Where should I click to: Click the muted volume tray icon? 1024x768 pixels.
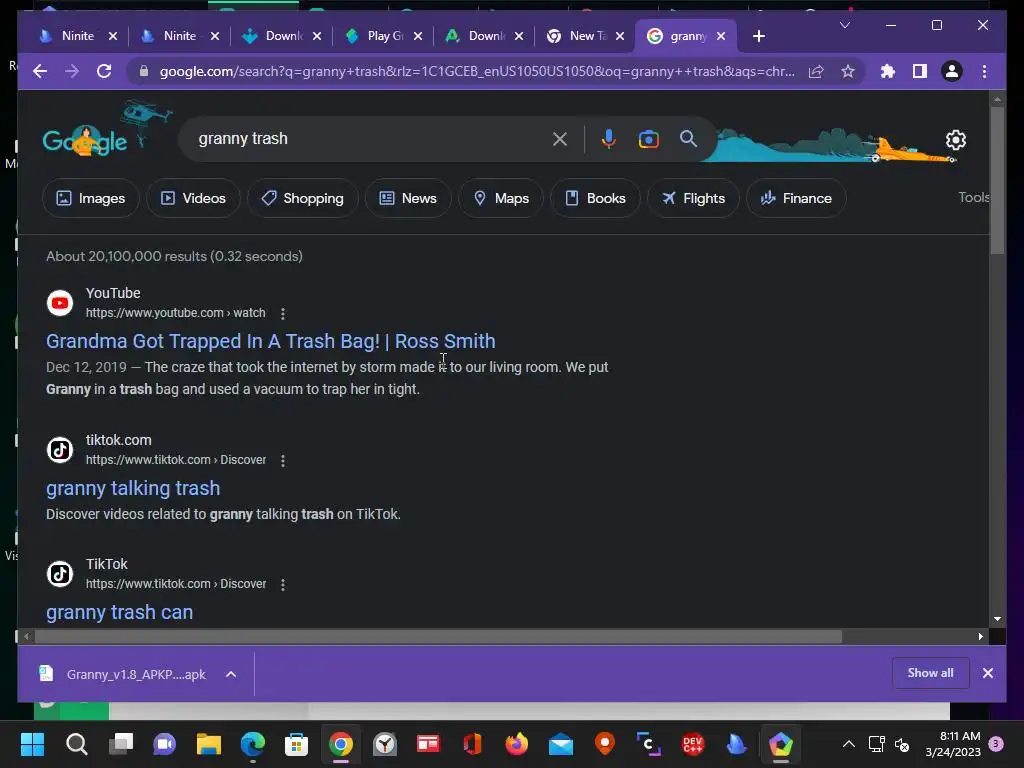[902, 744]
